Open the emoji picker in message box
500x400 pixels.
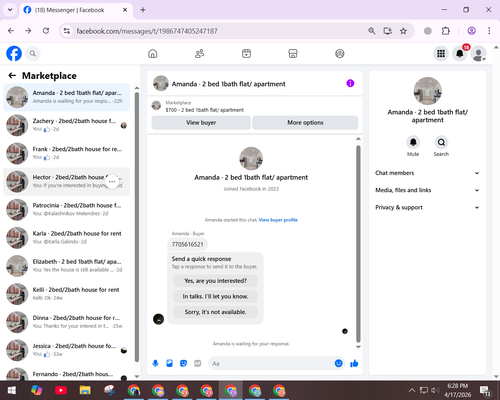pyautogui.click(x=338, y=363)
